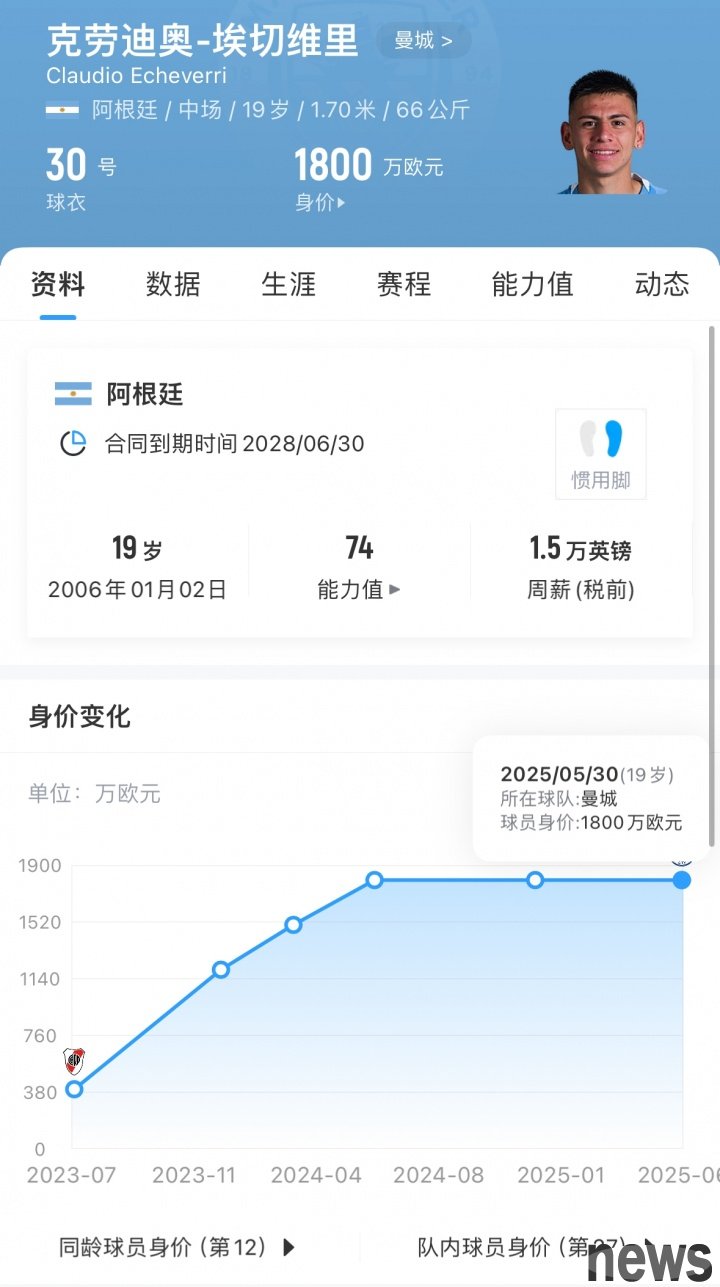Click the 2006年01月02日 birth date
The image size is (720, 1287).
point(138,590)
